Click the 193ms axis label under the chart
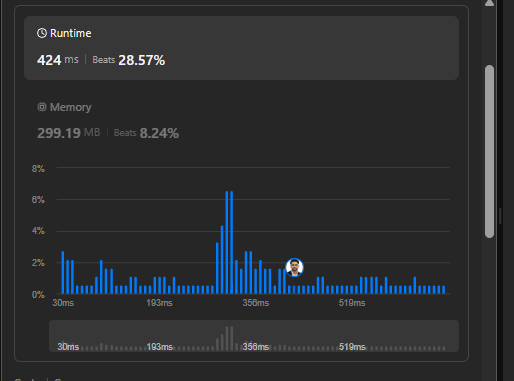Screen dimensions: 514x381 click(x=159, y=303)
